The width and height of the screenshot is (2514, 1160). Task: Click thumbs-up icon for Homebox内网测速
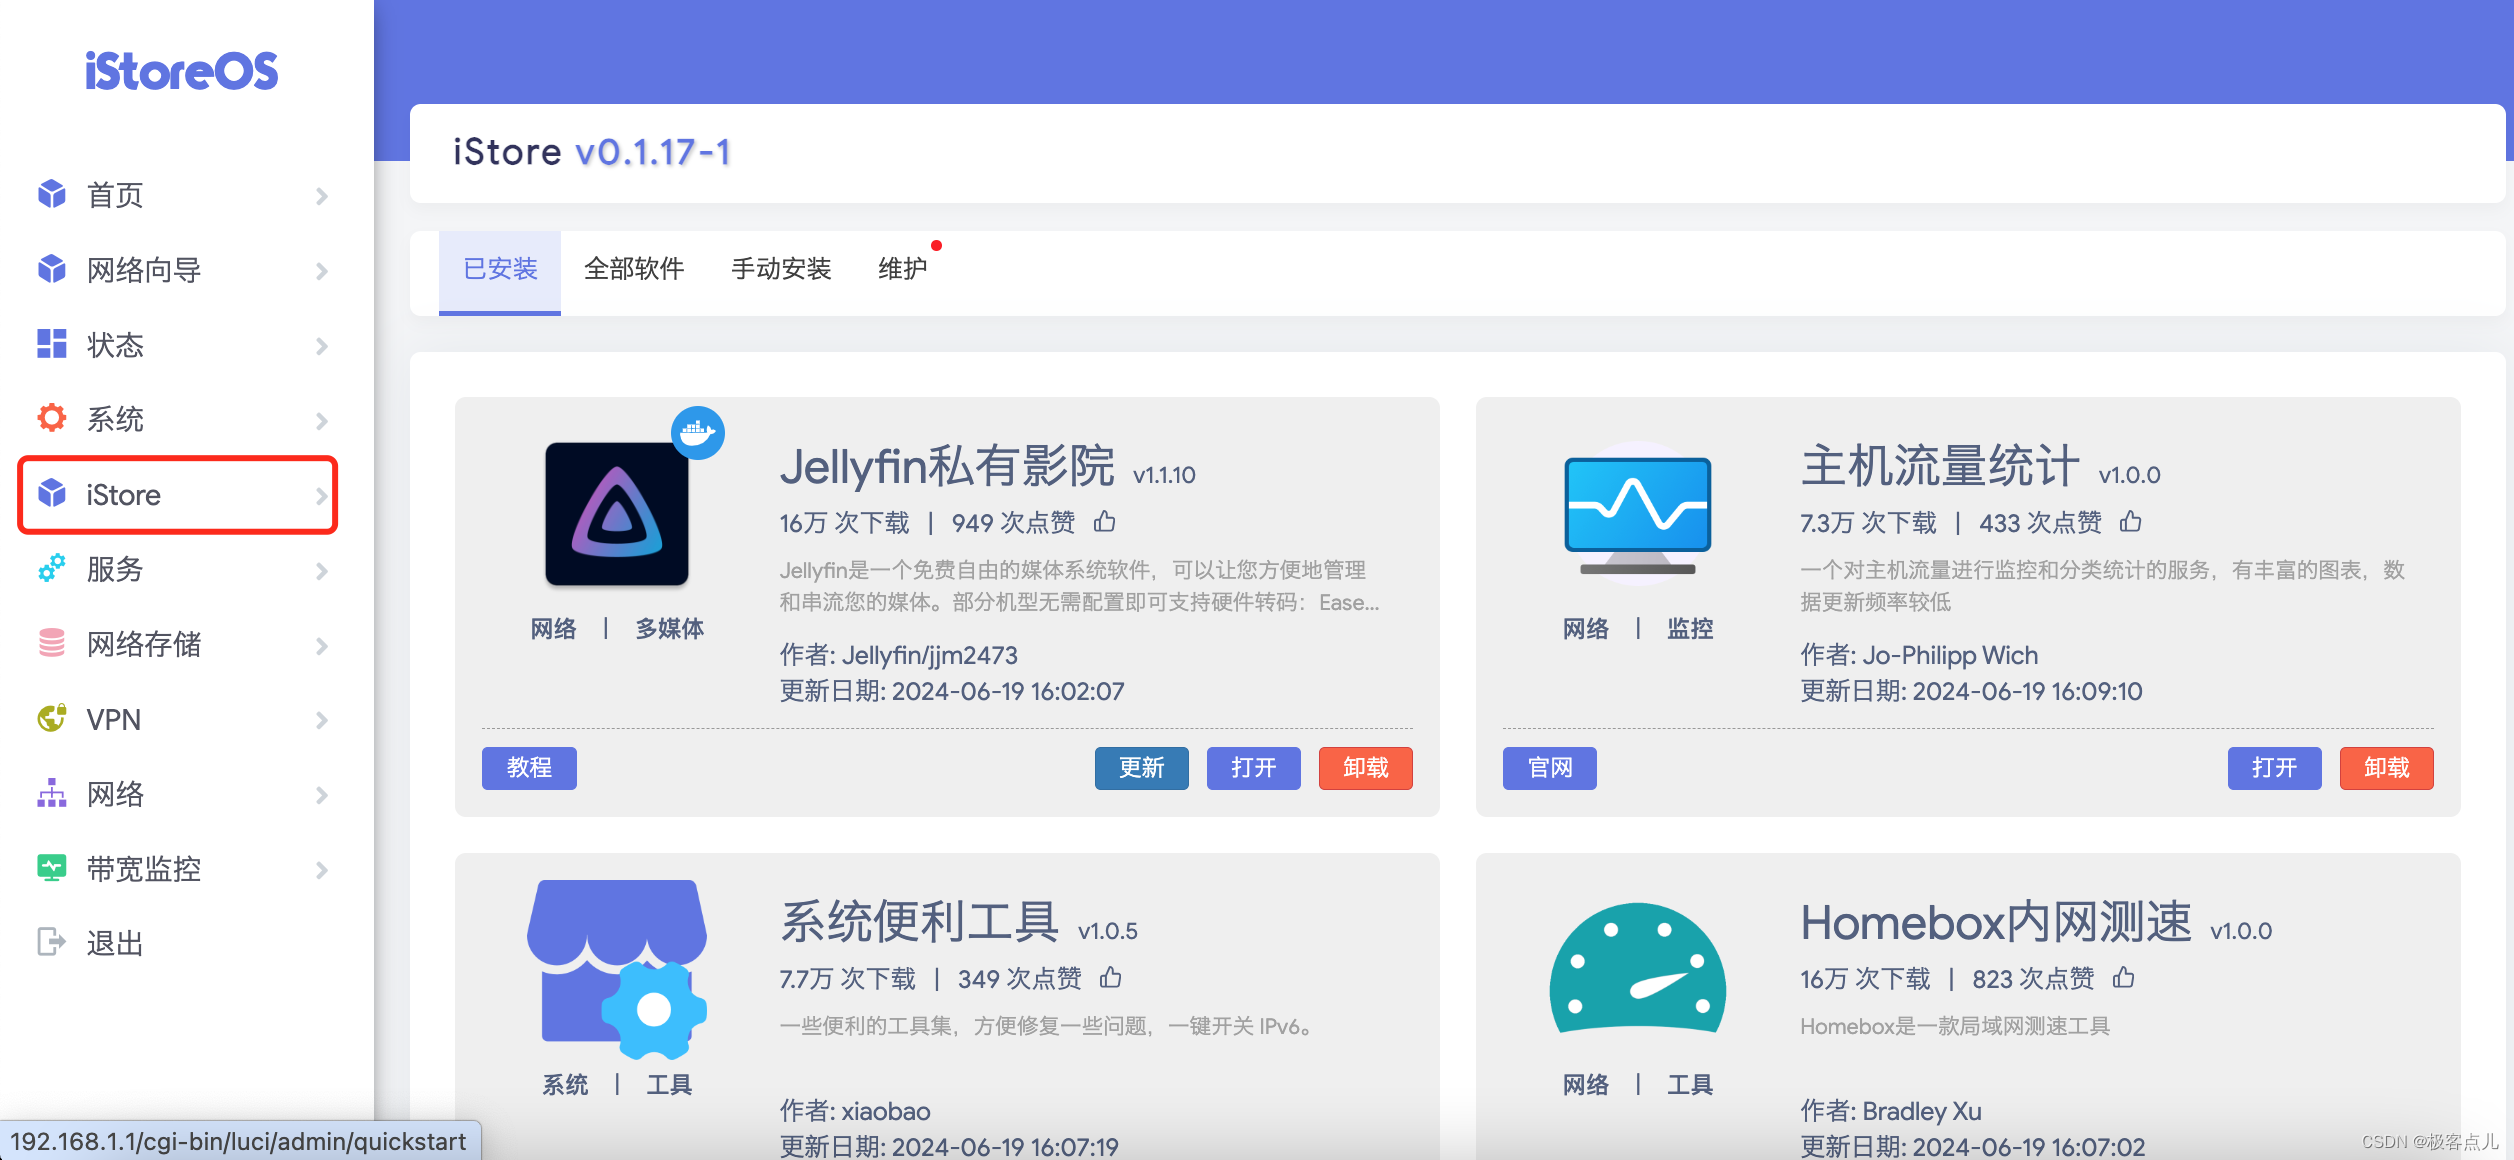2124,977
